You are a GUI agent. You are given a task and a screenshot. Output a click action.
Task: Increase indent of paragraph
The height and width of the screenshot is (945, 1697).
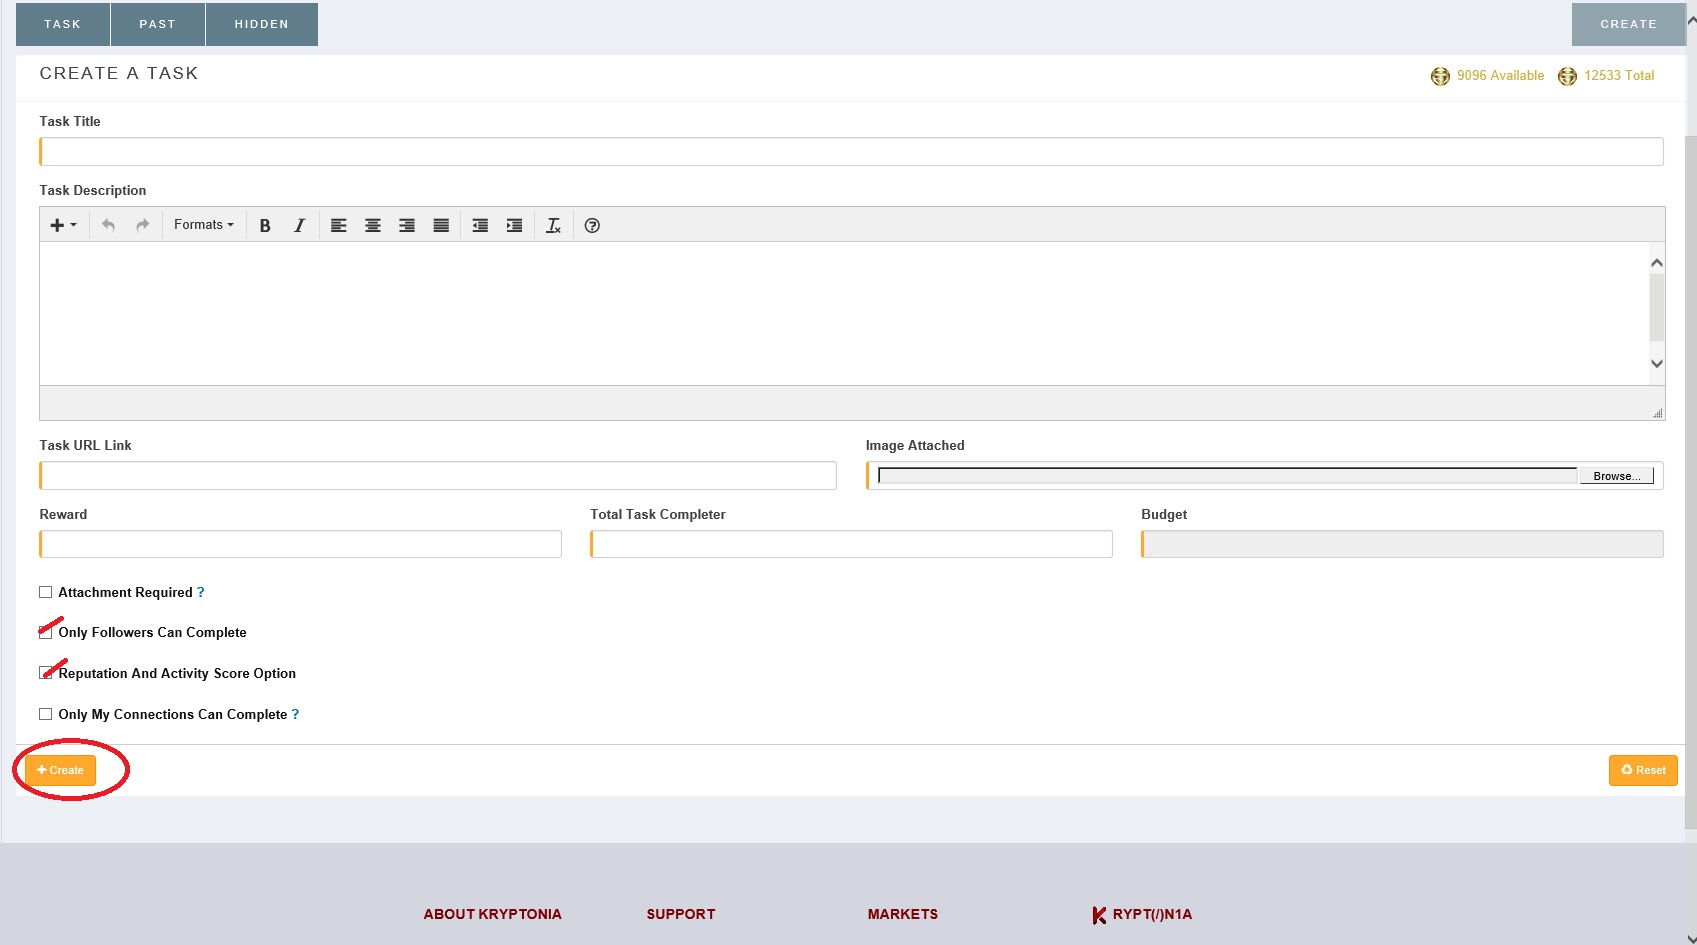coord(514,225)
